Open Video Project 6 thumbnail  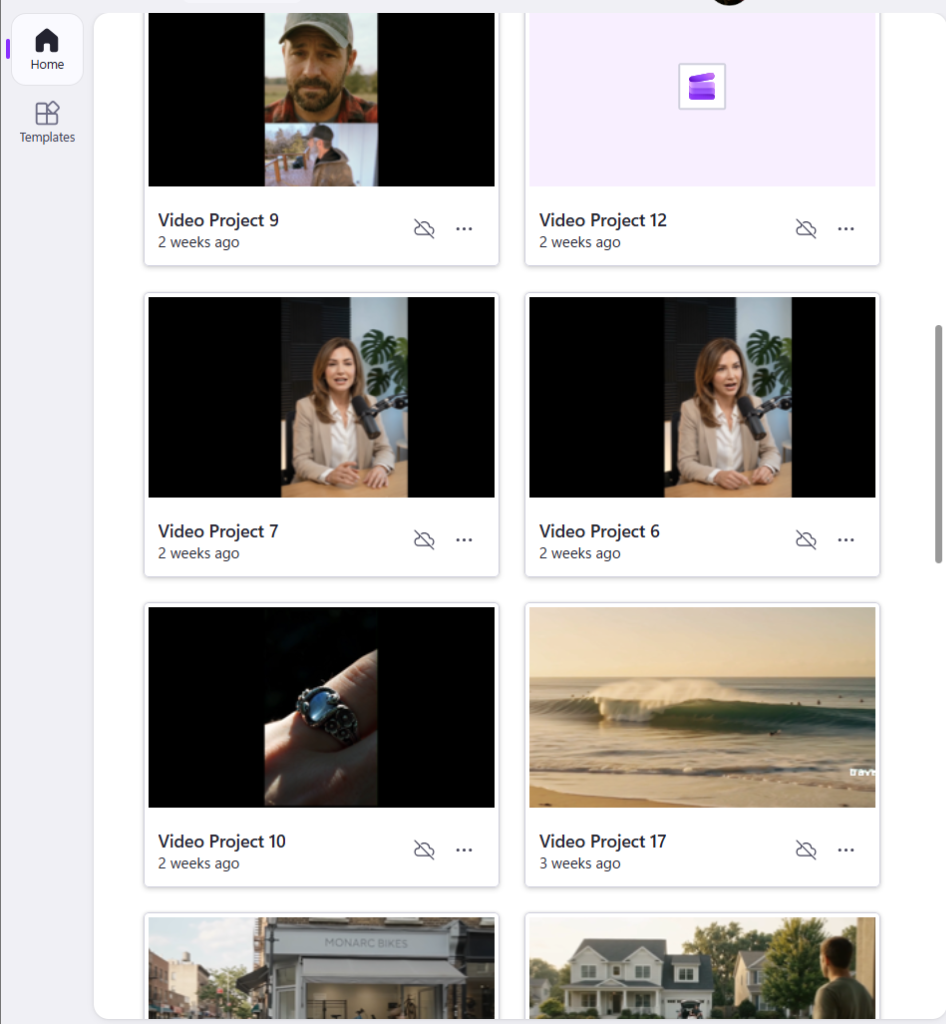coord(702,397)
